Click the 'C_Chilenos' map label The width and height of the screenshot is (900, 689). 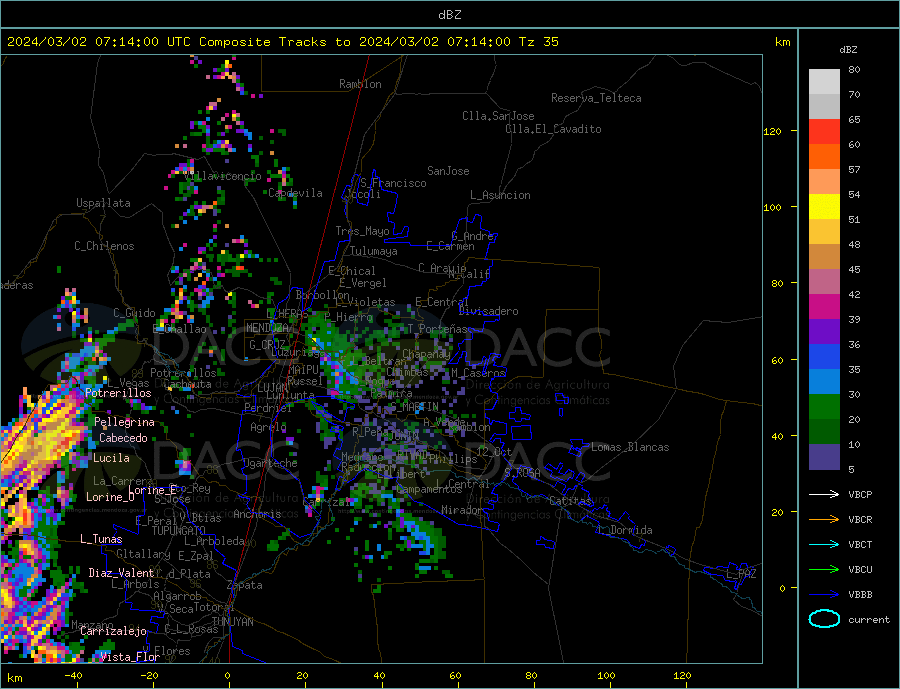104,246
